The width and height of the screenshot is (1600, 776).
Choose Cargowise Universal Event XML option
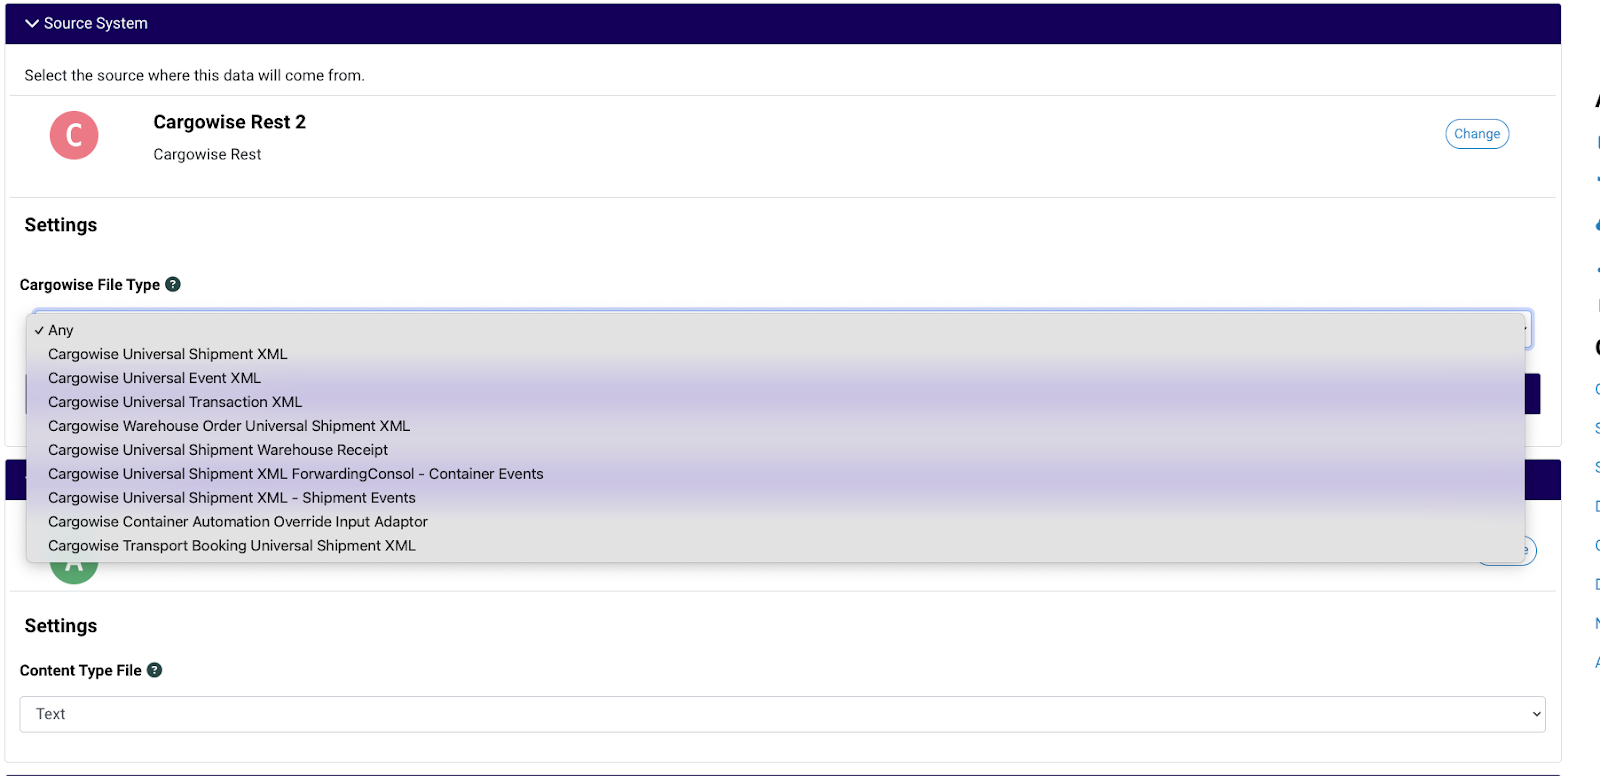[x=775, y=378]
